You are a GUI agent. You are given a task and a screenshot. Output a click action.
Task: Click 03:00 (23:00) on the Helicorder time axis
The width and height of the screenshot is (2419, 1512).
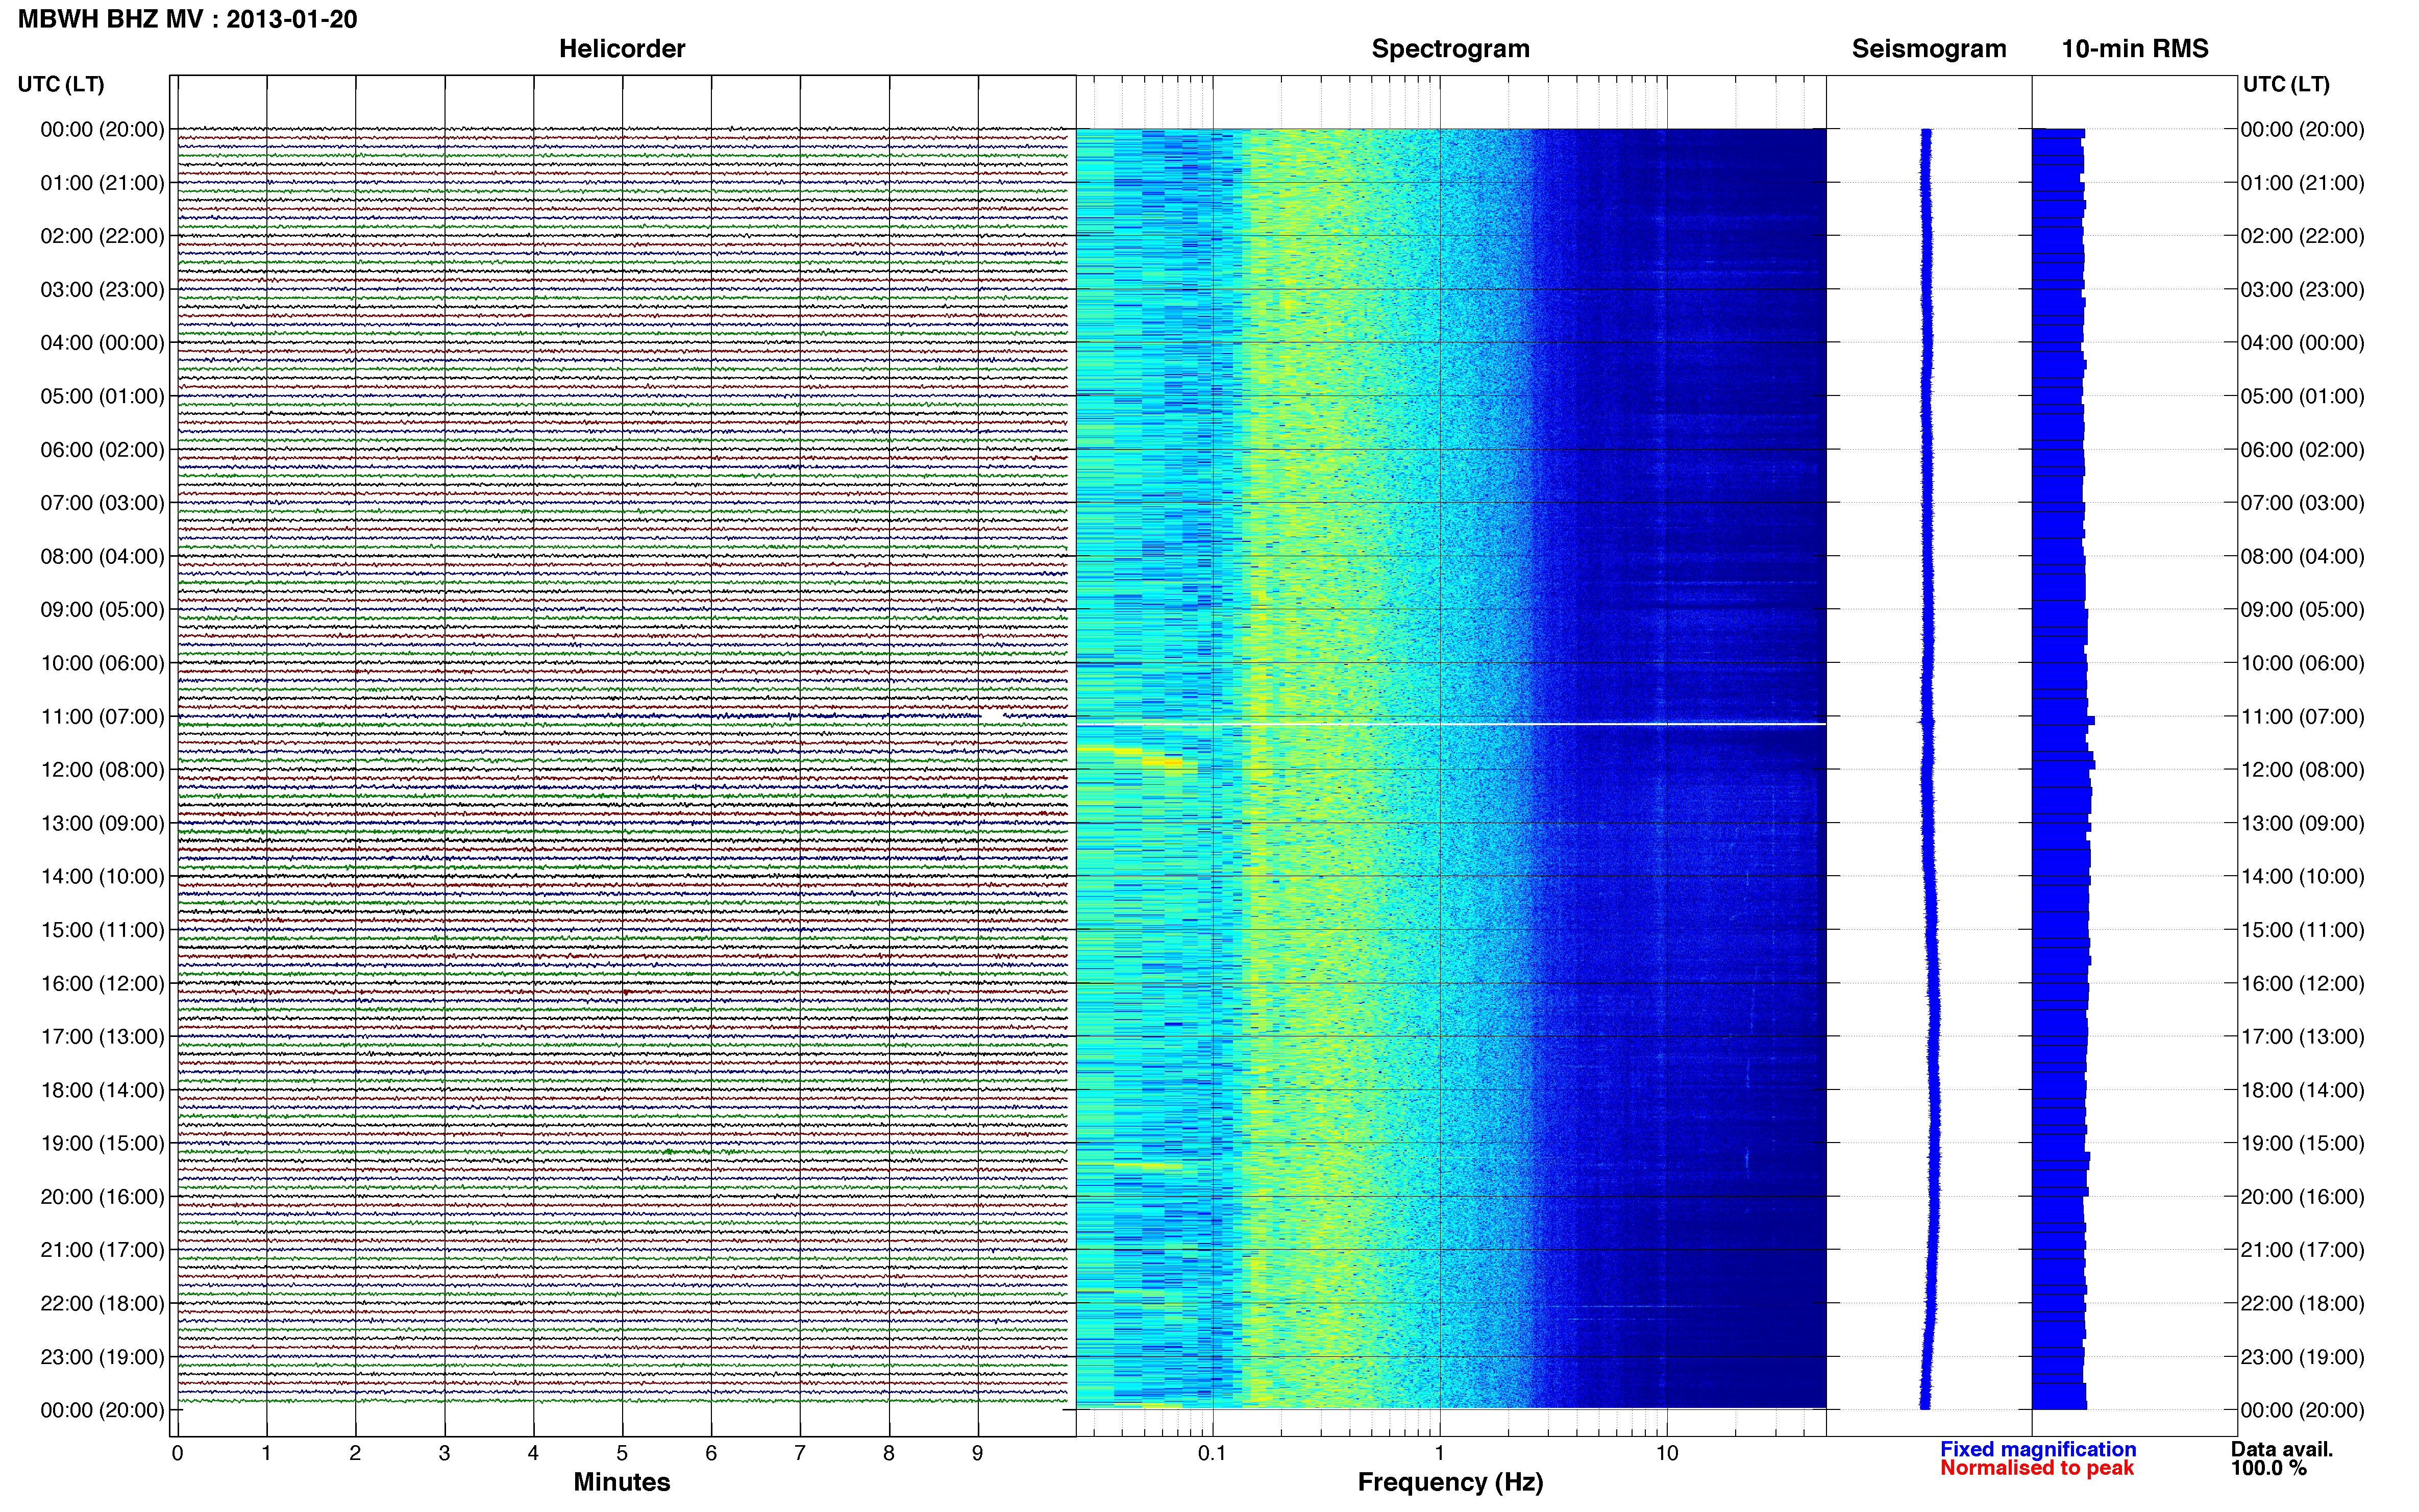(x=102, y=290)
